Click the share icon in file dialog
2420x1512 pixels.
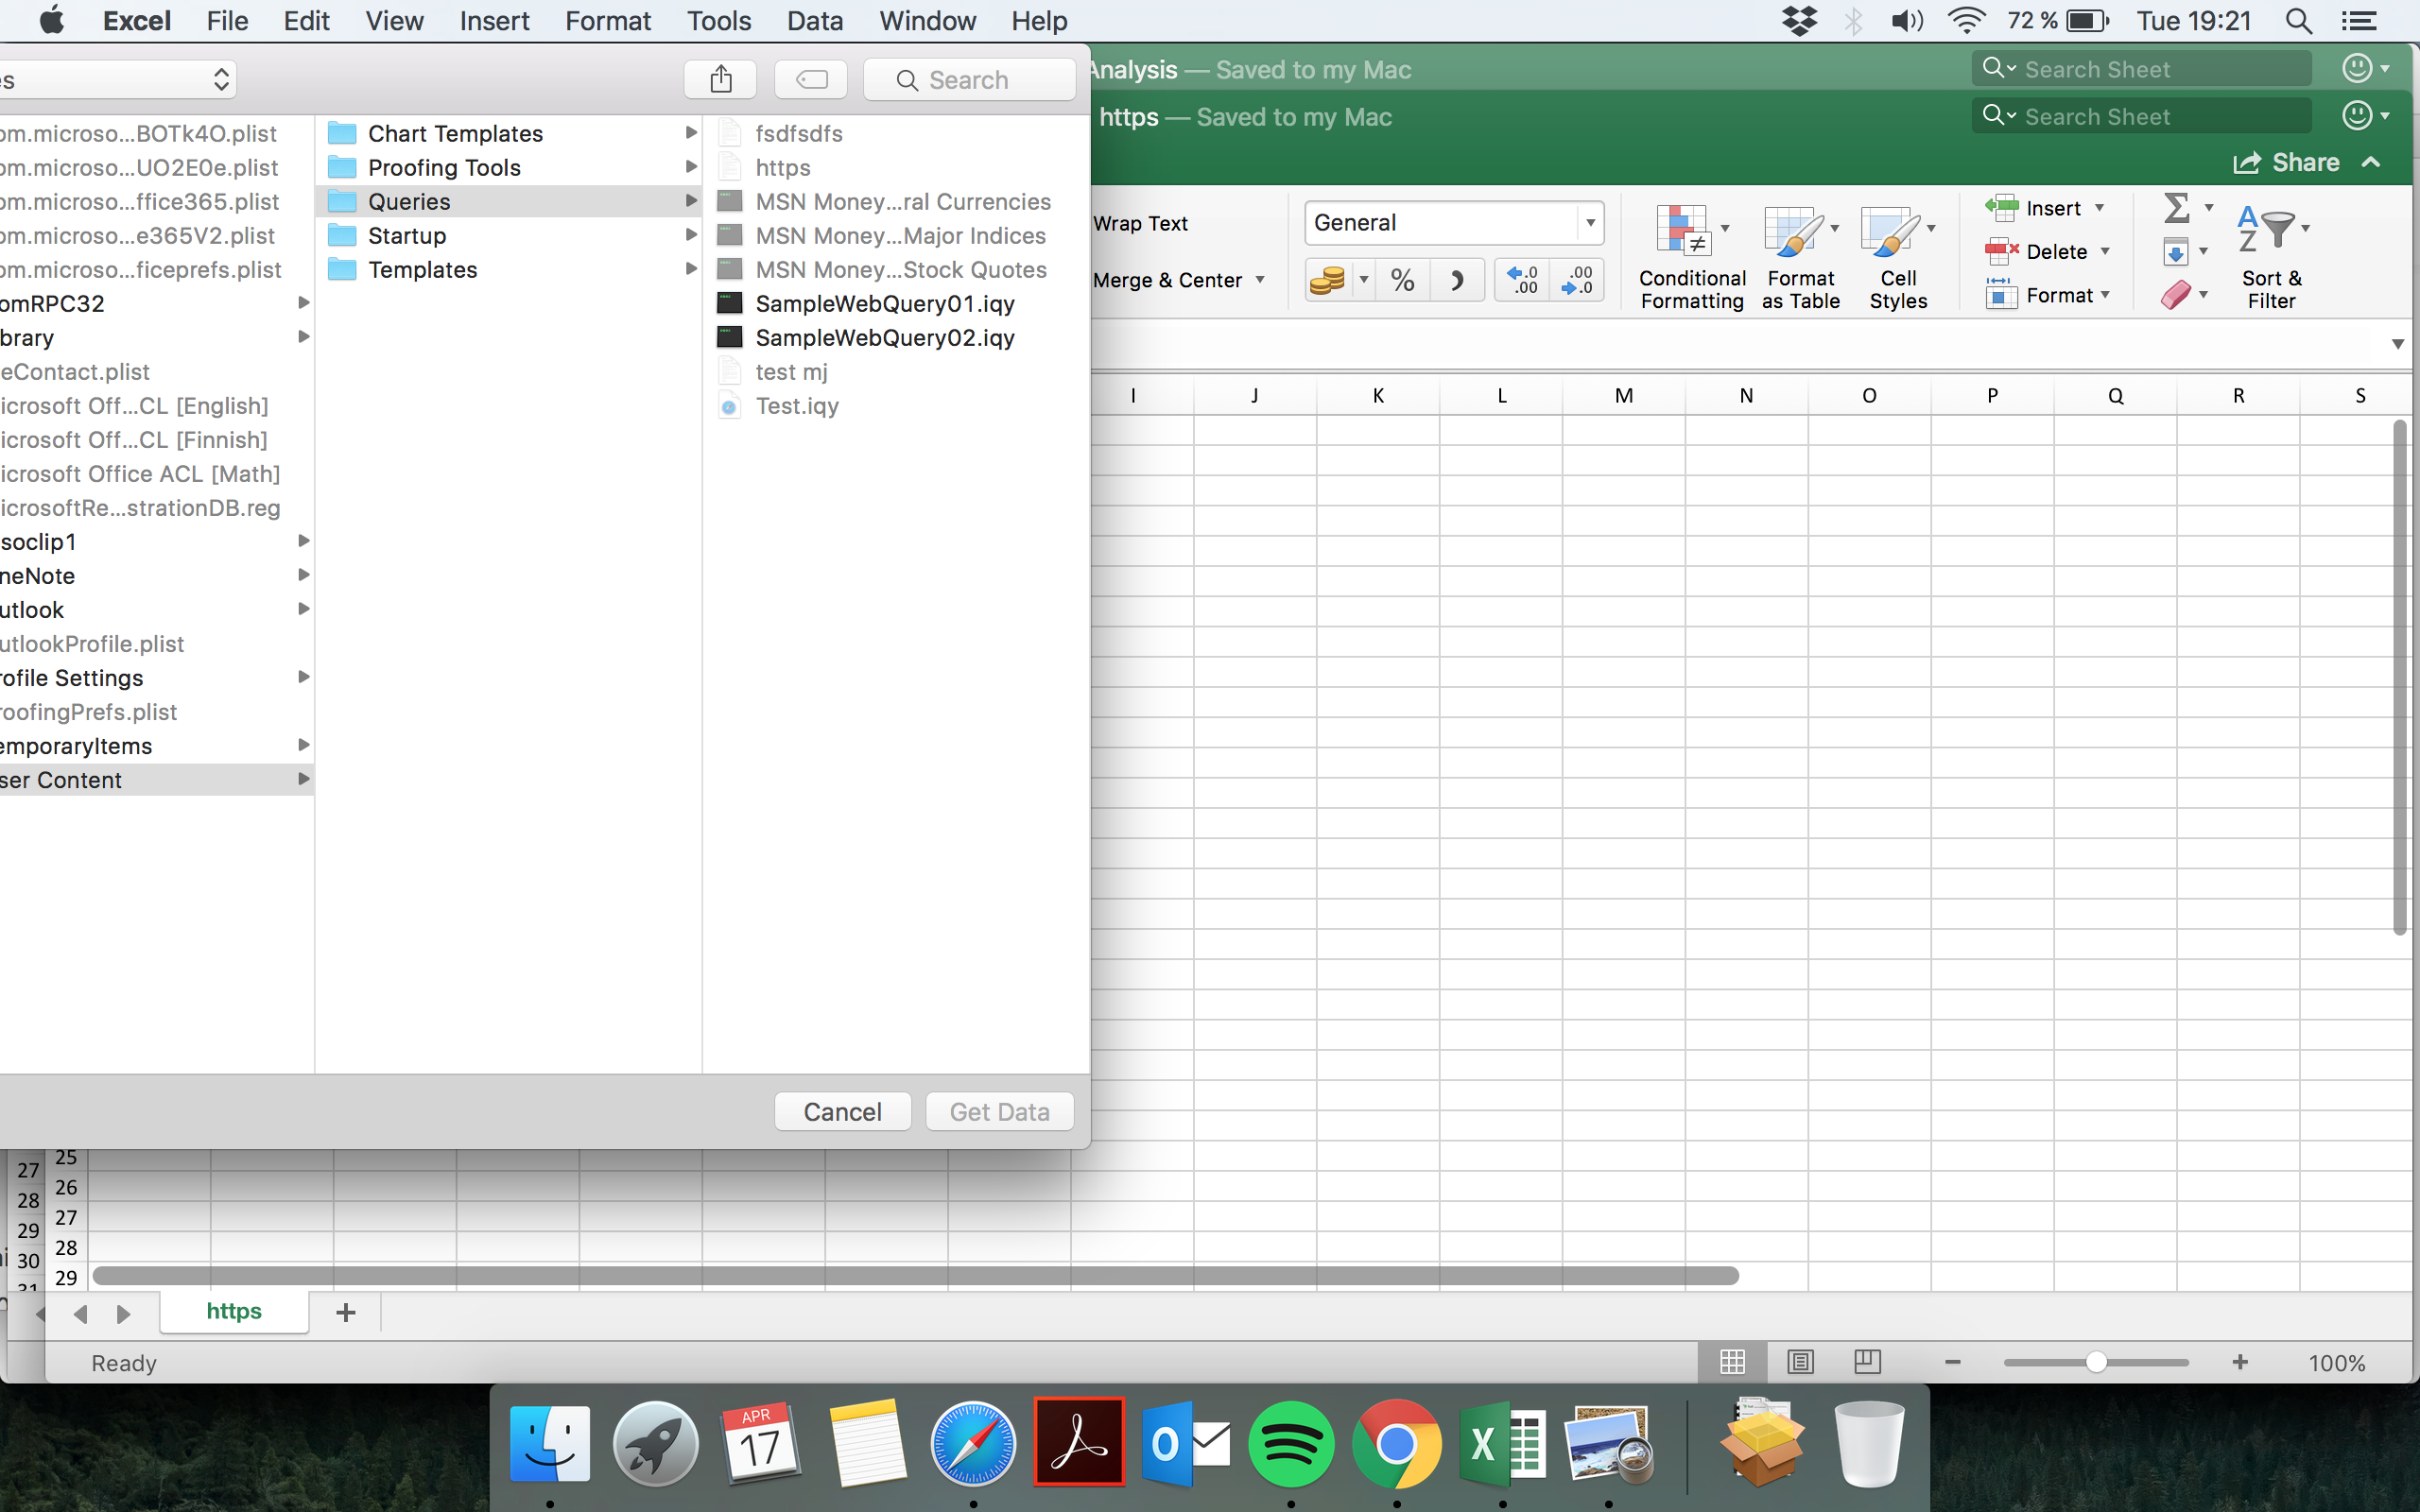(x=720, y=80)
